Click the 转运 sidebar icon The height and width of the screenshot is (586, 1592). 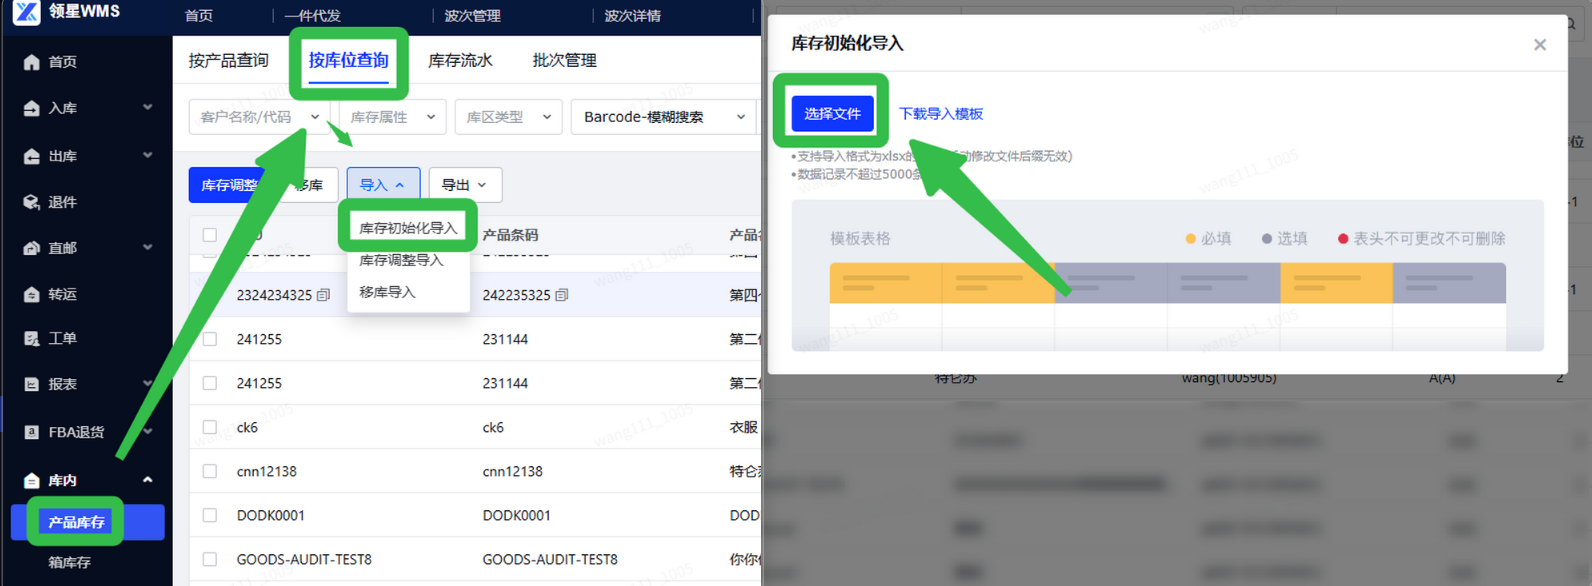point(32,294)
